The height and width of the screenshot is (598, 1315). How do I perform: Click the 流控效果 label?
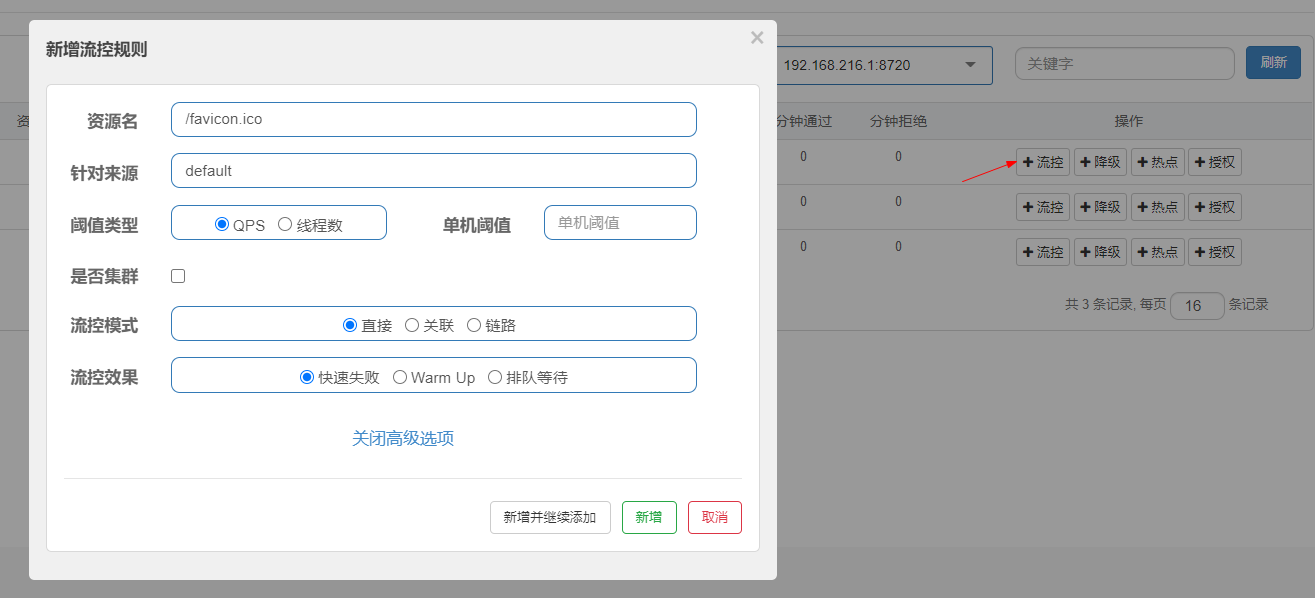104,377
